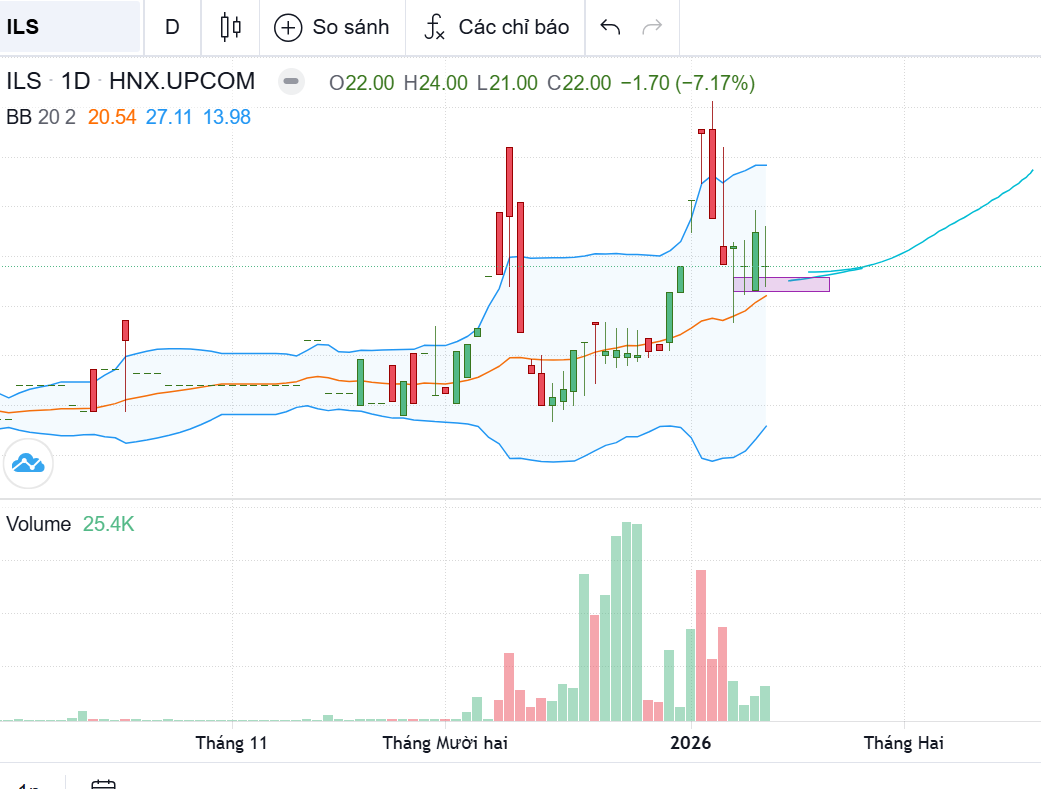The width and height of the screenshot is (1041, 789).
Task: Click the fx icon of indicators
Action: click(x=434, y=27)
